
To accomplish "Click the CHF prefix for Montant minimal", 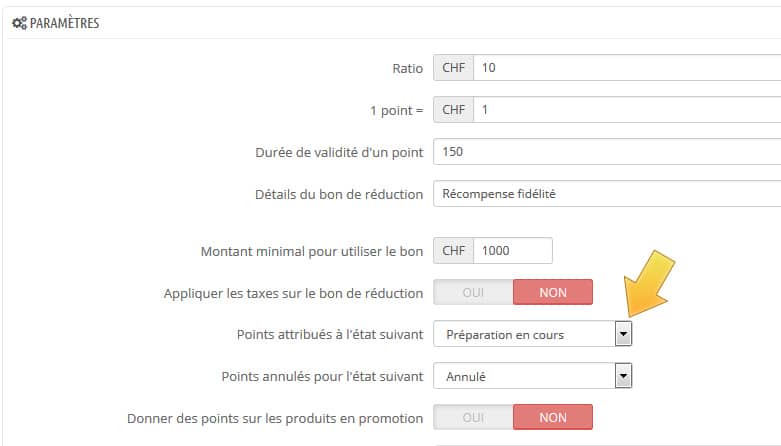I will pos(453,251).
